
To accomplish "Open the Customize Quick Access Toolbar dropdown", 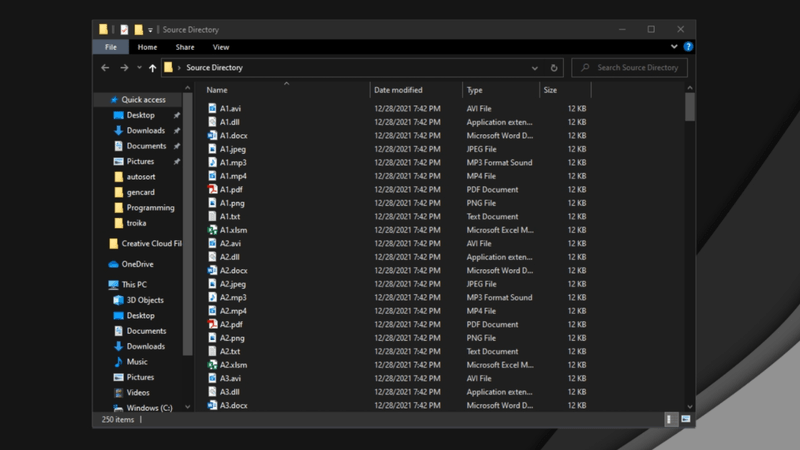I will tap(151, 30).
